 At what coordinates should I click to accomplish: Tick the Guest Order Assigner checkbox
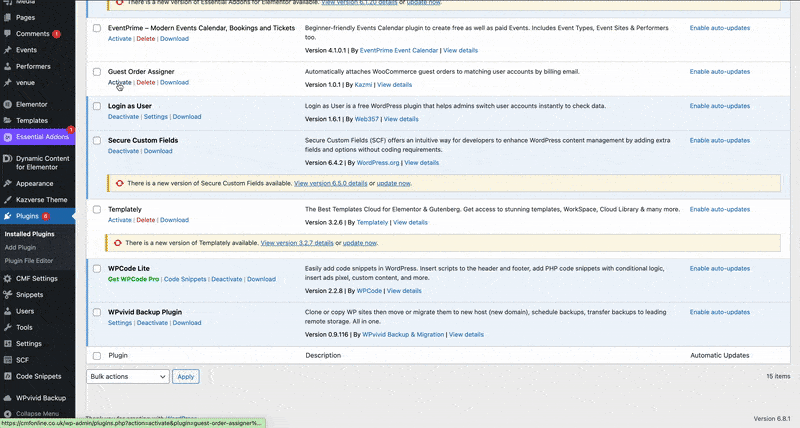click(x=97, y=72)
